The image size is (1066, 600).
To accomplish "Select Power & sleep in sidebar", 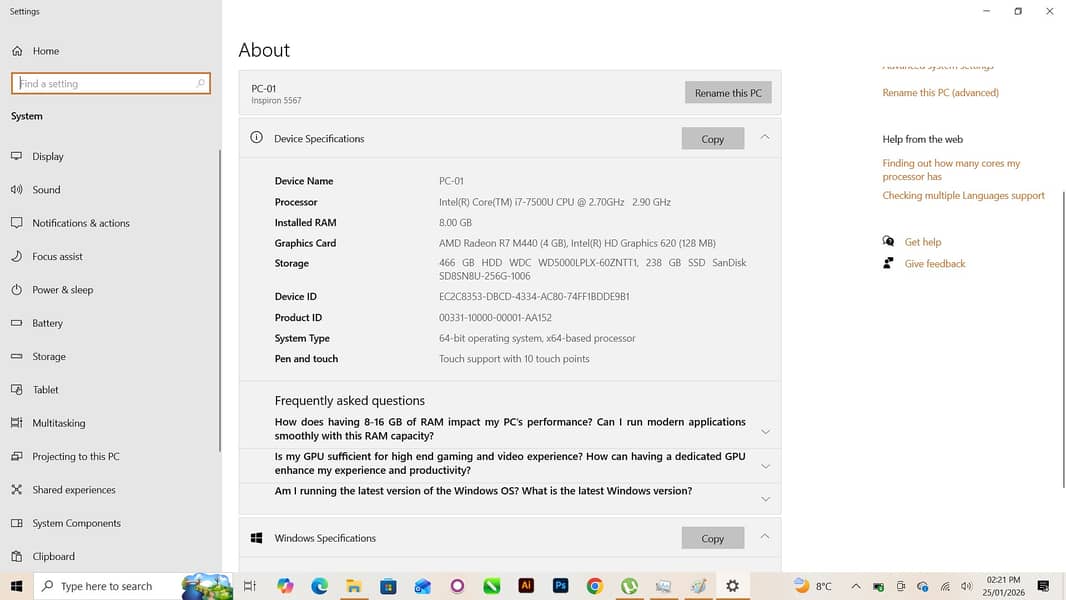I will (62, 290).
